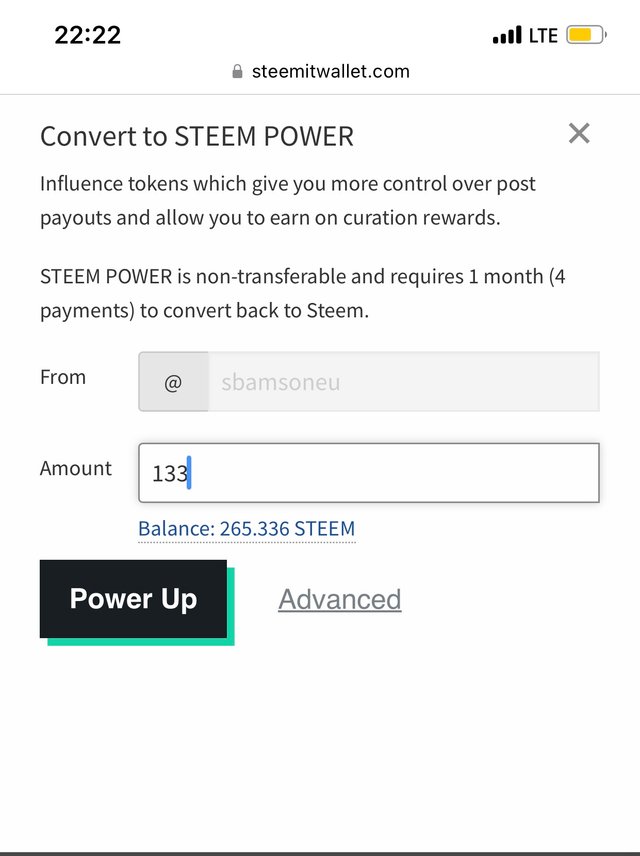Viewport: 640px width, 856px height.
Task: Tap the lock icon beside the URL
Action: [237, 71]
